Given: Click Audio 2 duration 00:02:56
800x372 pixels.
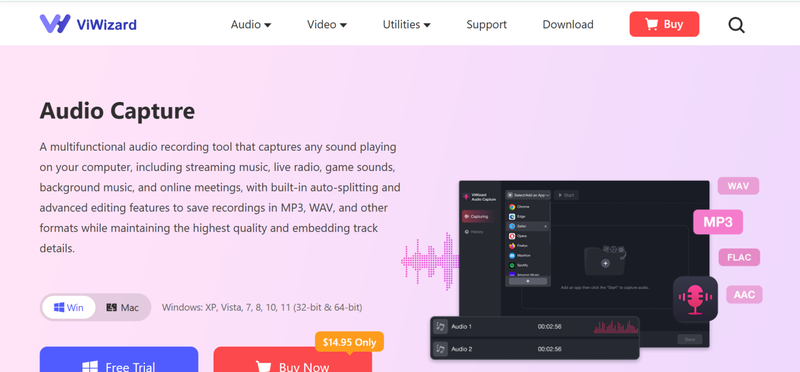Looking at the screenshot, I should [549, 349].
